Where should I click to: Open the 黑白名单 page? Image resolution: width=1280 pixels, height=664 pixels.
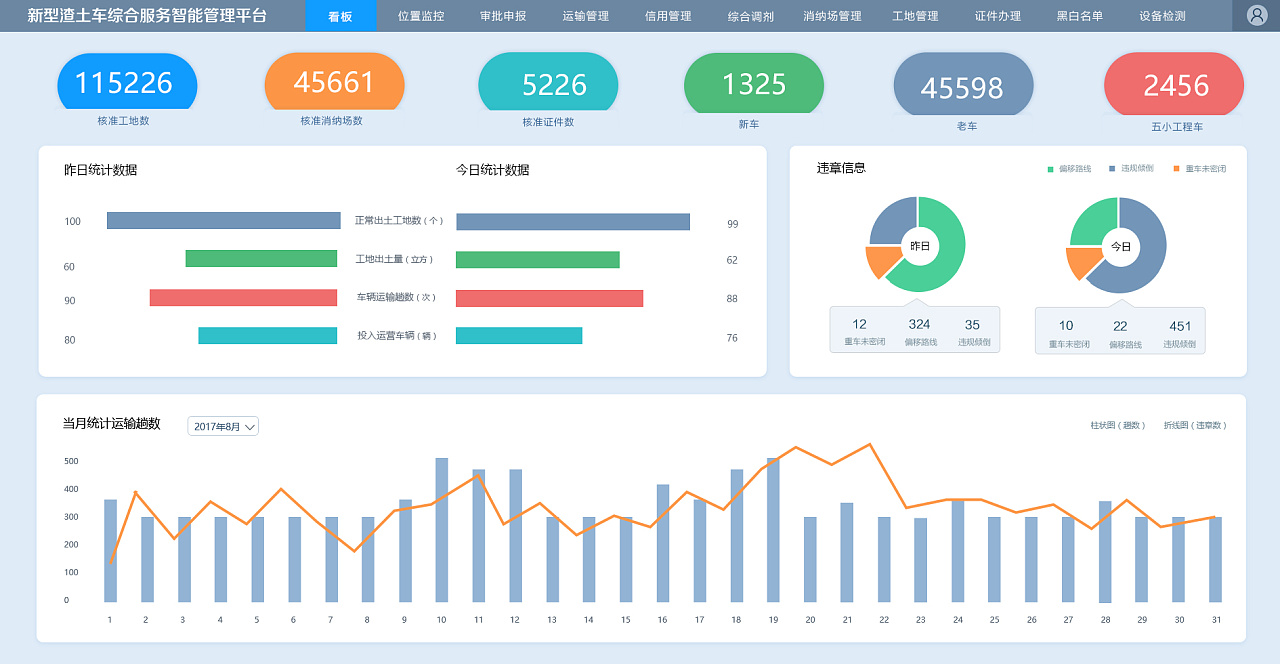1080,16
